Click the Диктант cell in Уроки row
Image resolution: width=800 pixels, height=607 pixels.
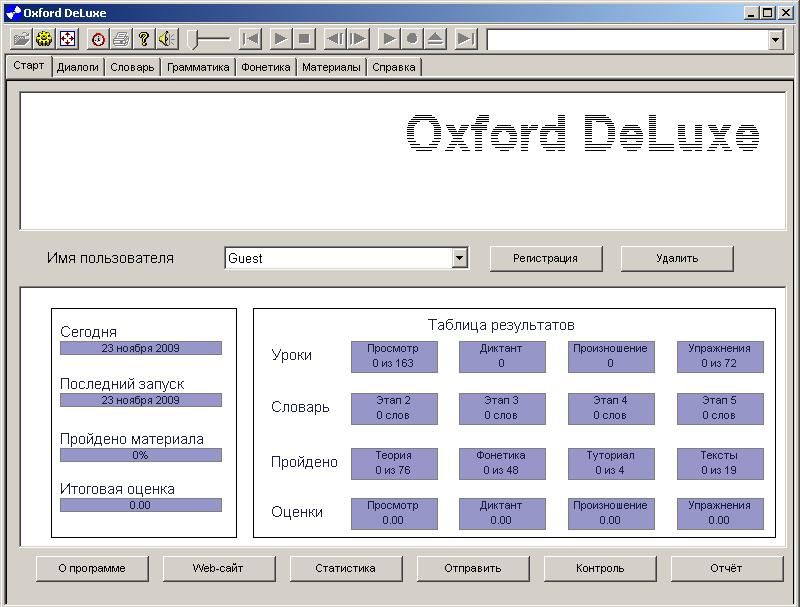click(501, 356)
